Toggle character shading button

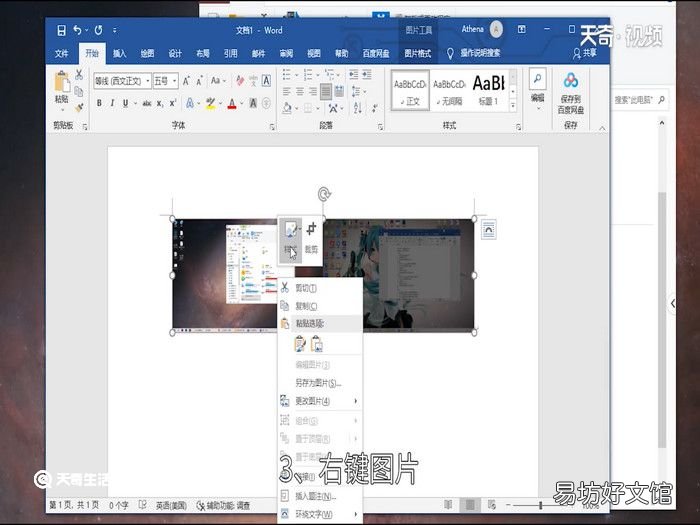pyautogui.click(x=253, y=104)
